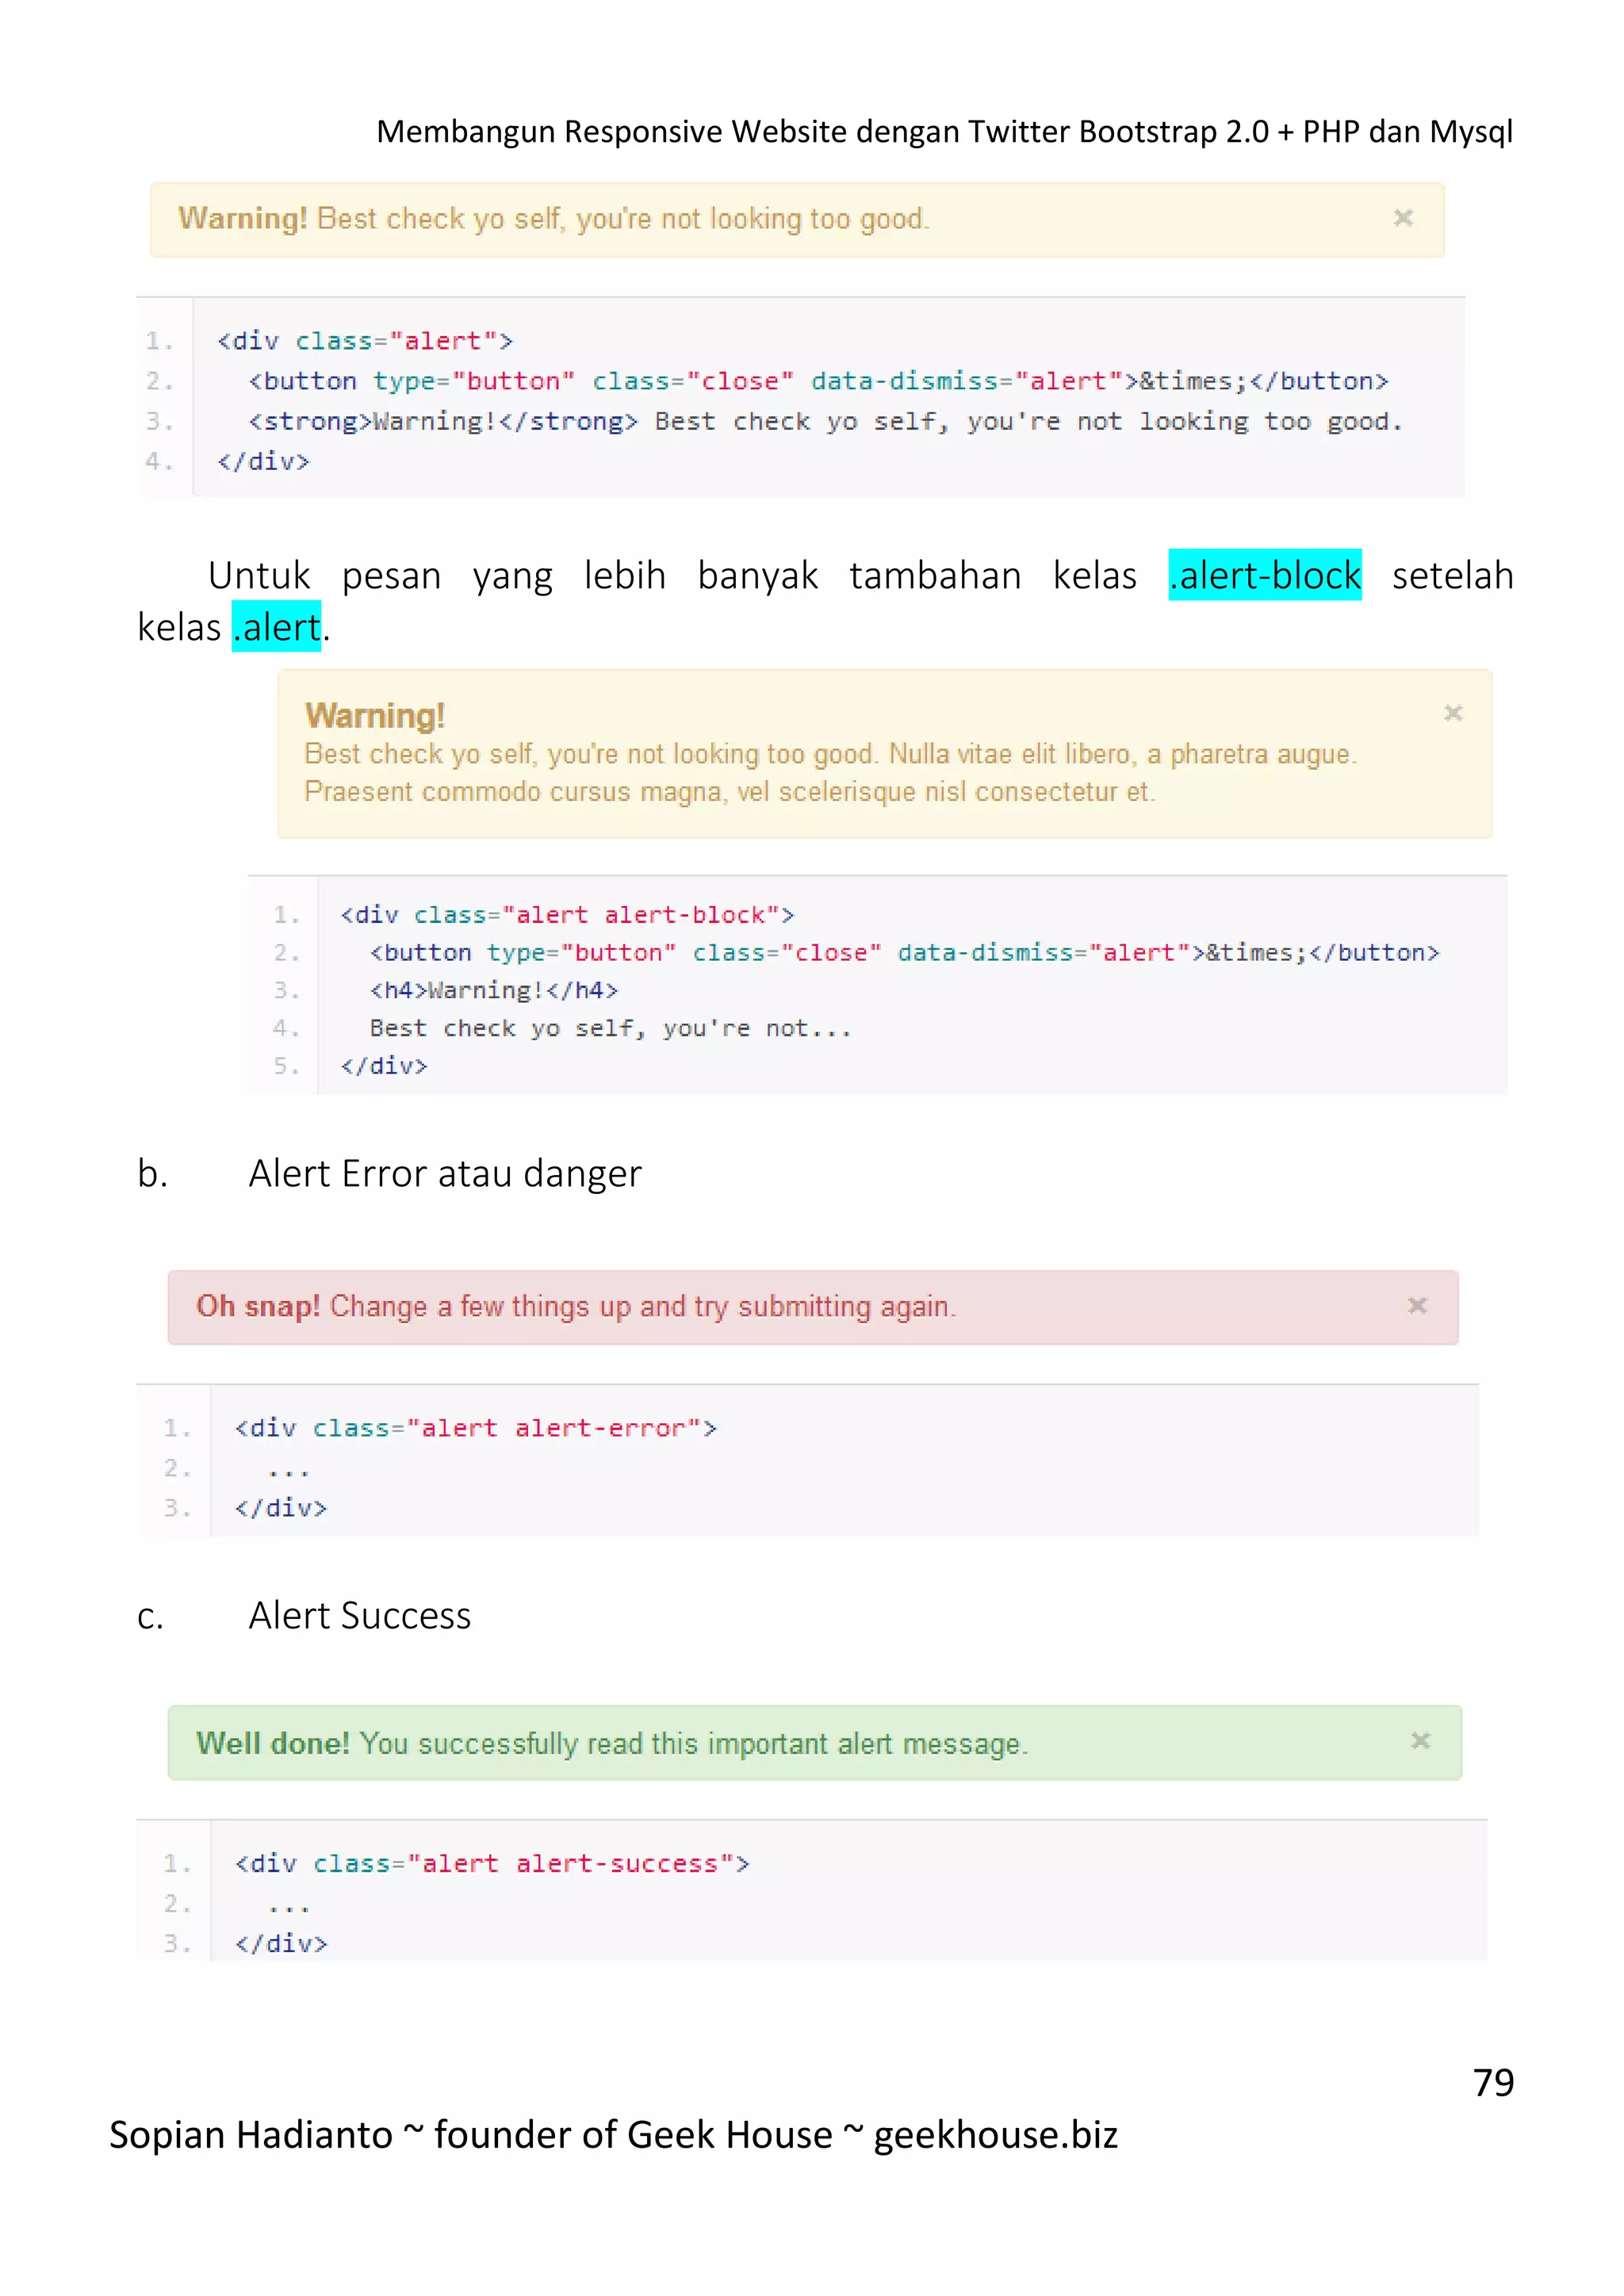The image size is (1624, 2296).
Task: Click the 'Warning!' heading in block alert
Action: [375, 716]
